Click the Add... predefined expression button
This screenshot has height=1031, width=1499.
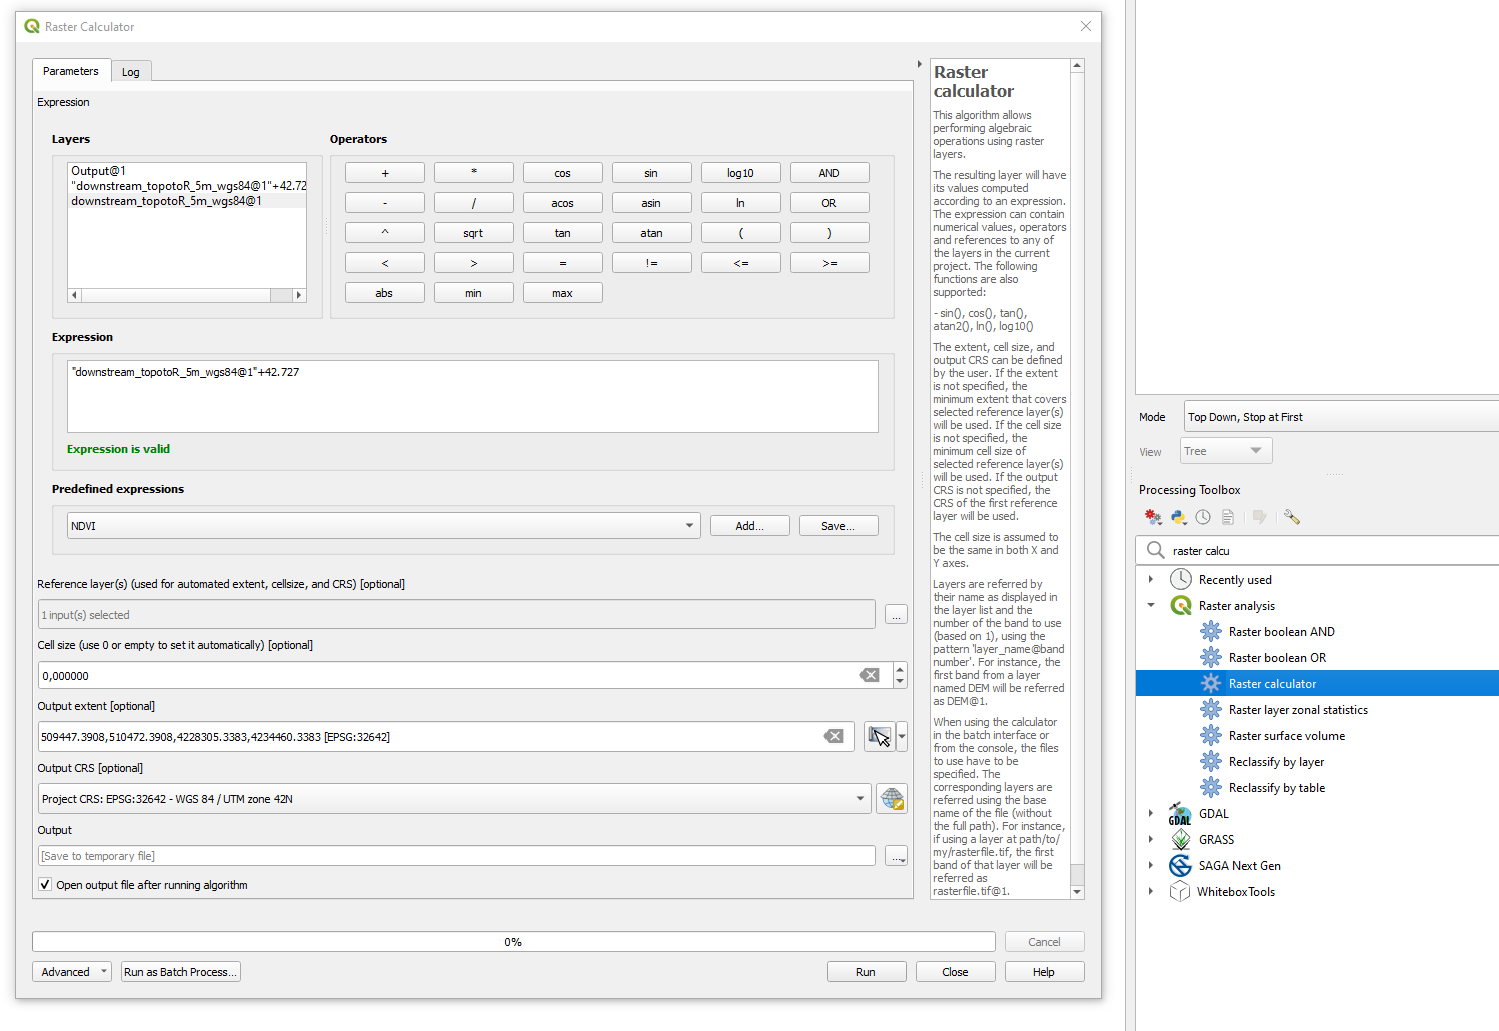pos(749,525)
